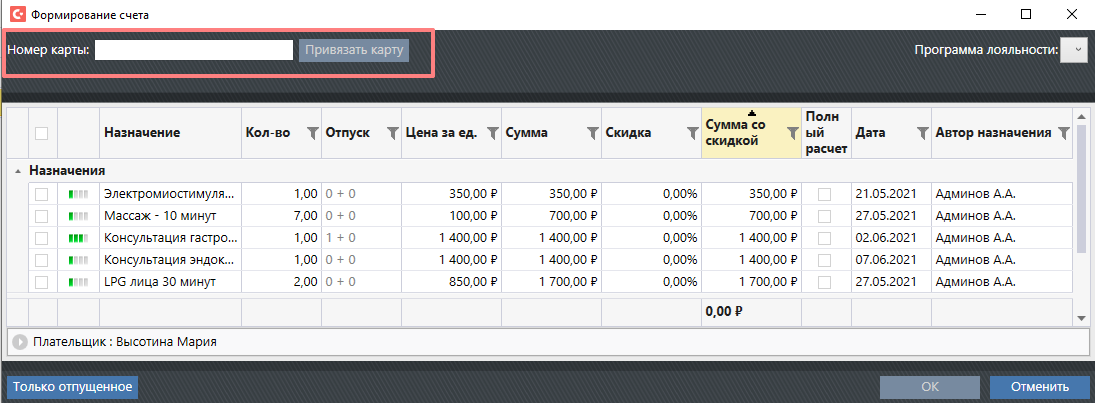Expand the Плательщик : Высотина Мария panel
The width and height of the screenshot is (1095, 403).
tap(20, 342)
